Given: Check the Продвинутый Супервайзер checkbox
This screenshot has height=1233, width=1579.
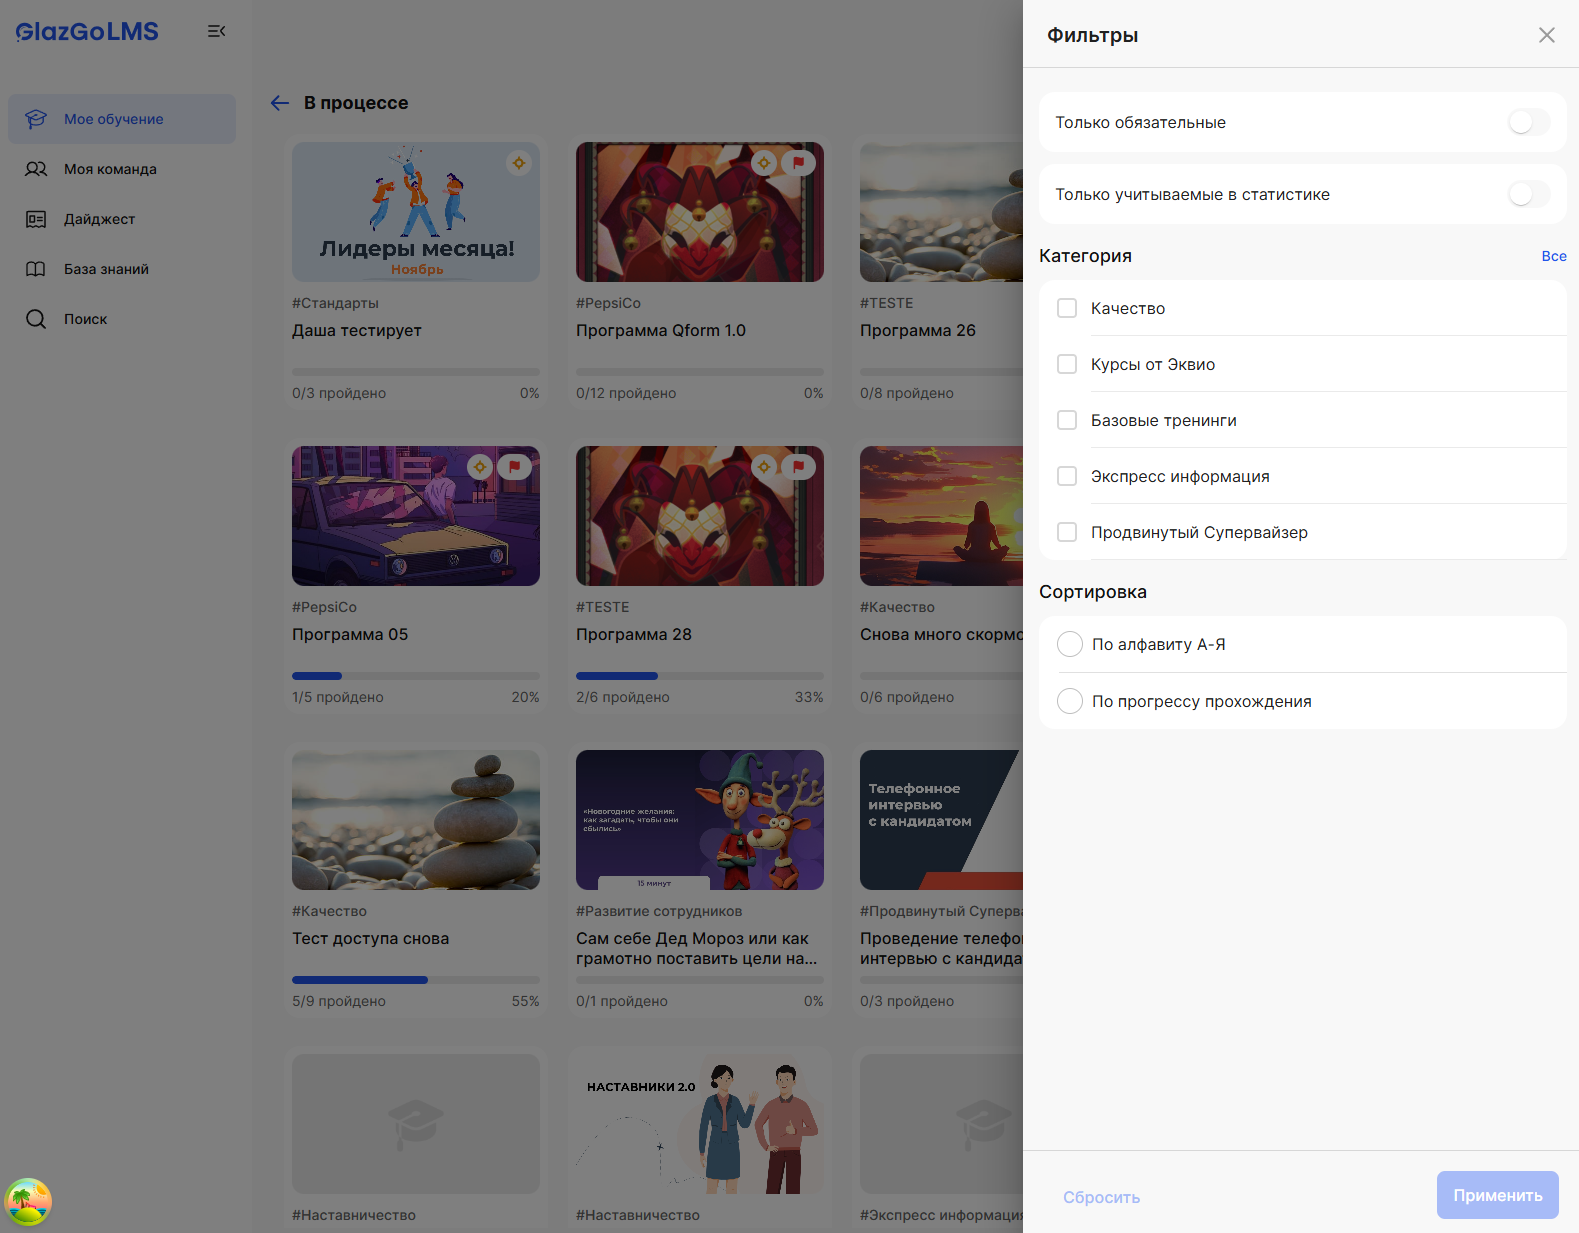Looking at the screenshot, I should coord(1067,532).
